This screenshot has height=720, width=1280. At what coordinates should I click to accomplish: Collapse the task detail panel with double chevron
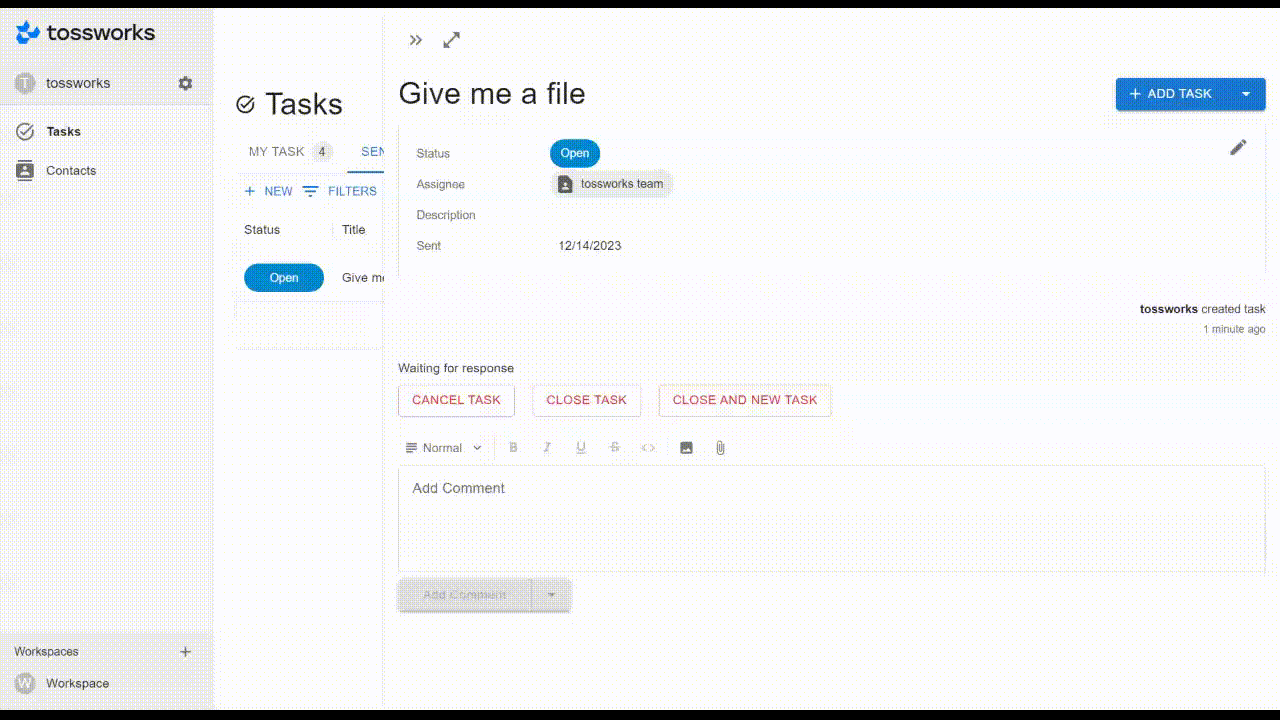[416, 40]
